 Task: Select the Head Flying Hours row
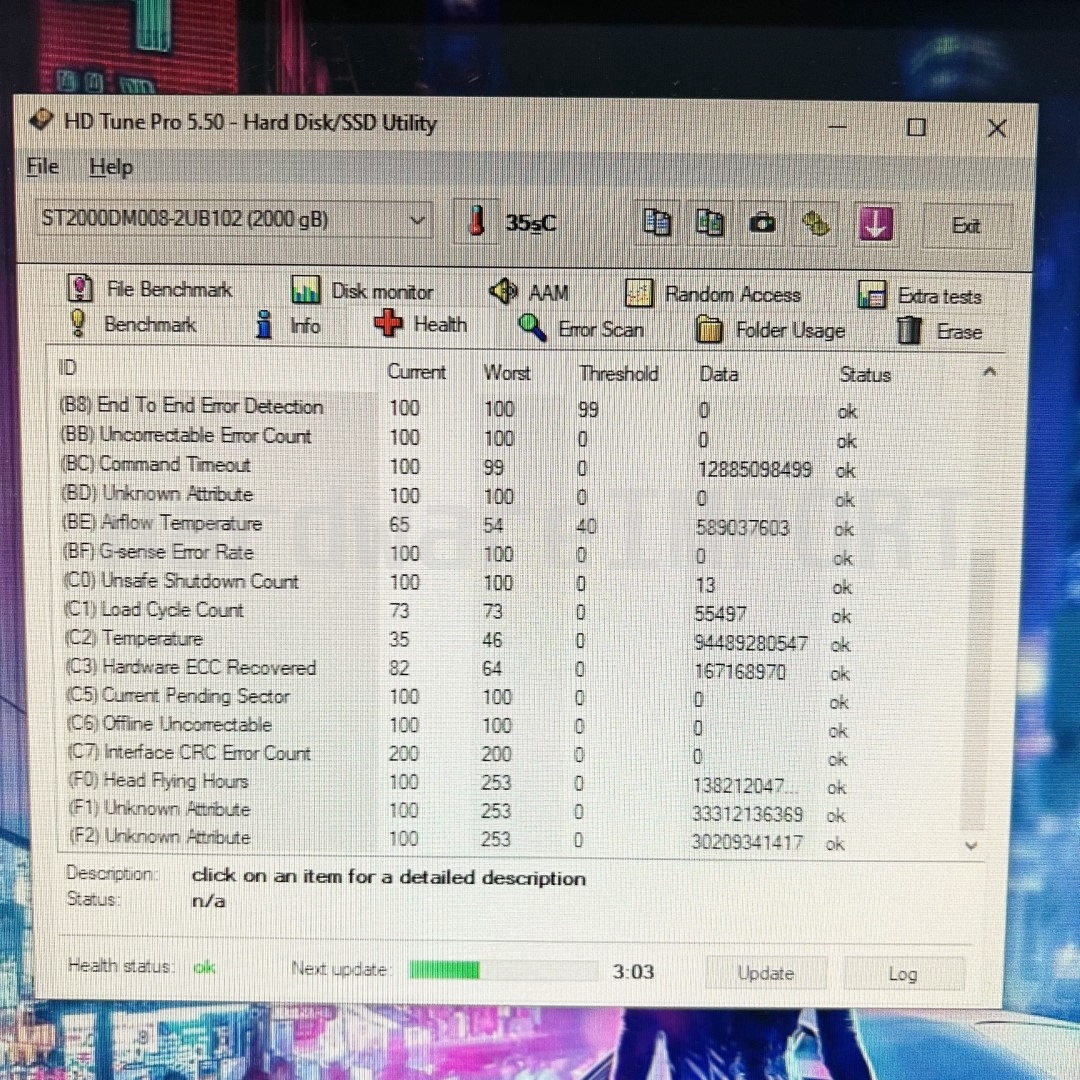pos(457,783)
